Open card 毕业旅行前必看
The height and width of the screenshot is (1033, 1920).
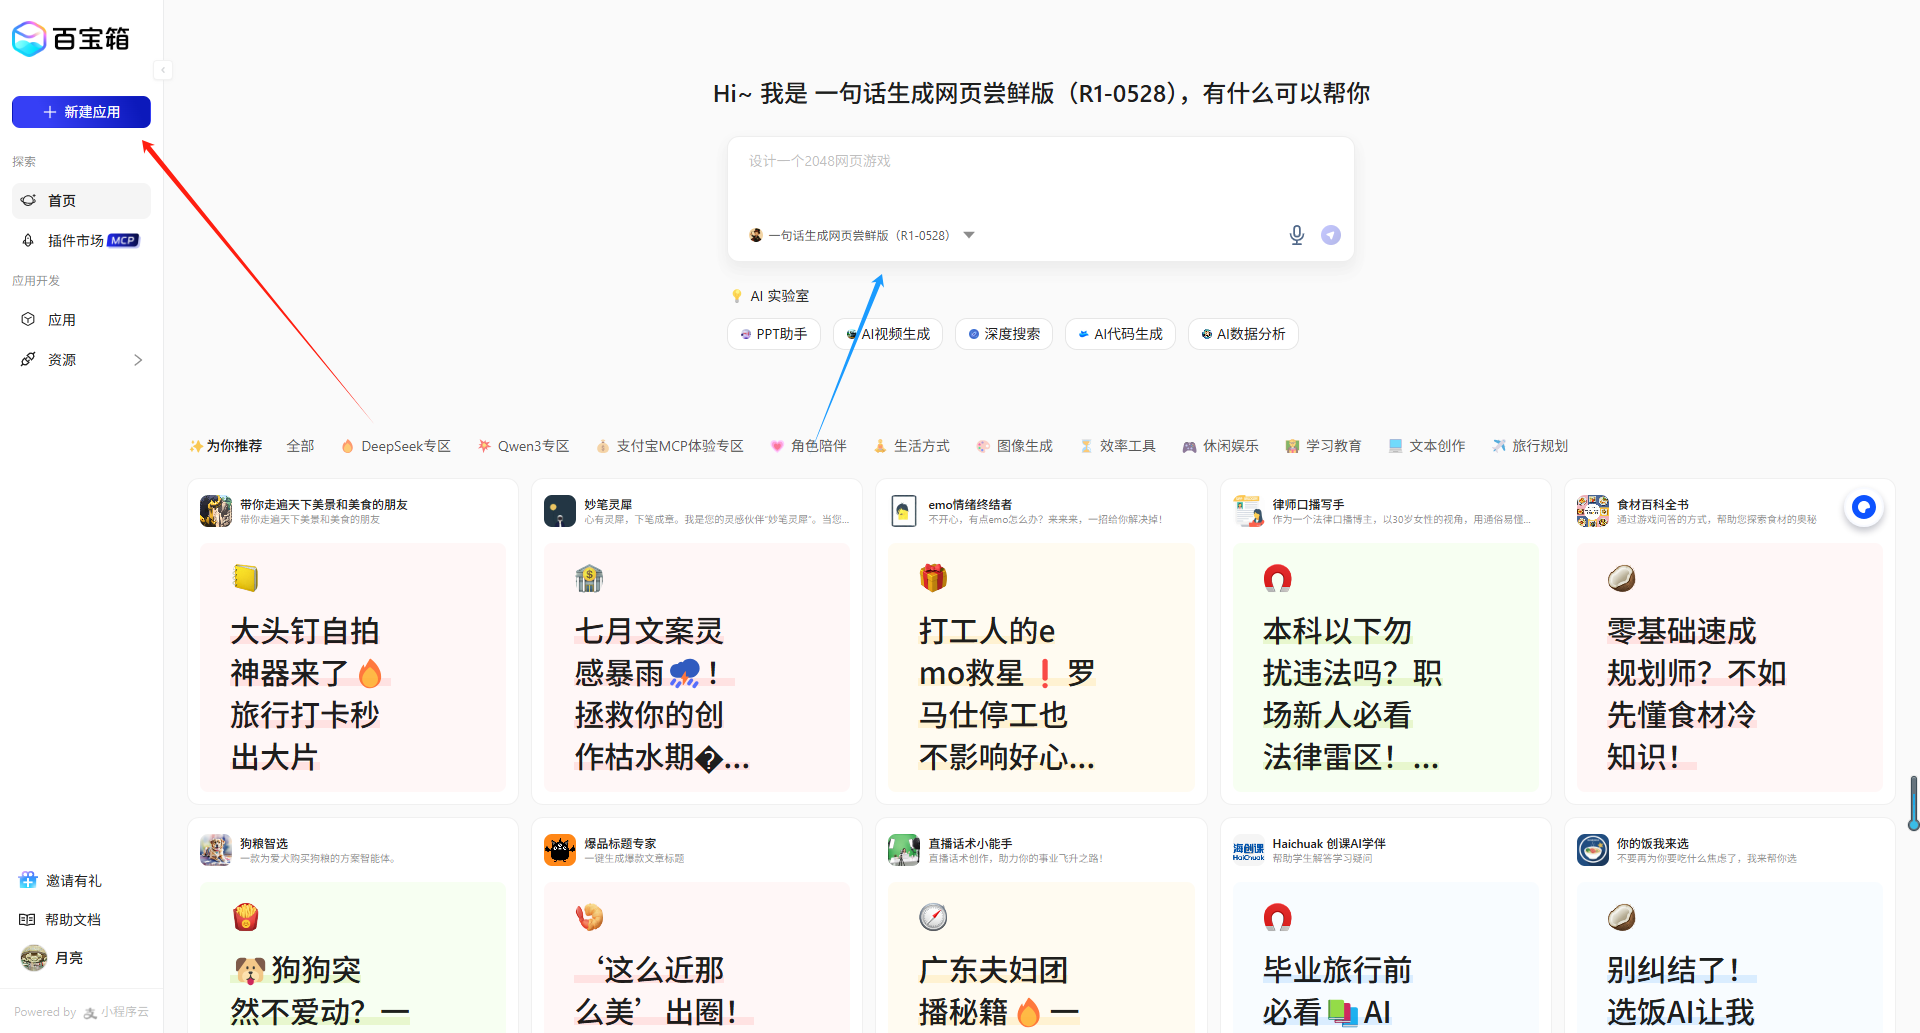point(1386,958)
